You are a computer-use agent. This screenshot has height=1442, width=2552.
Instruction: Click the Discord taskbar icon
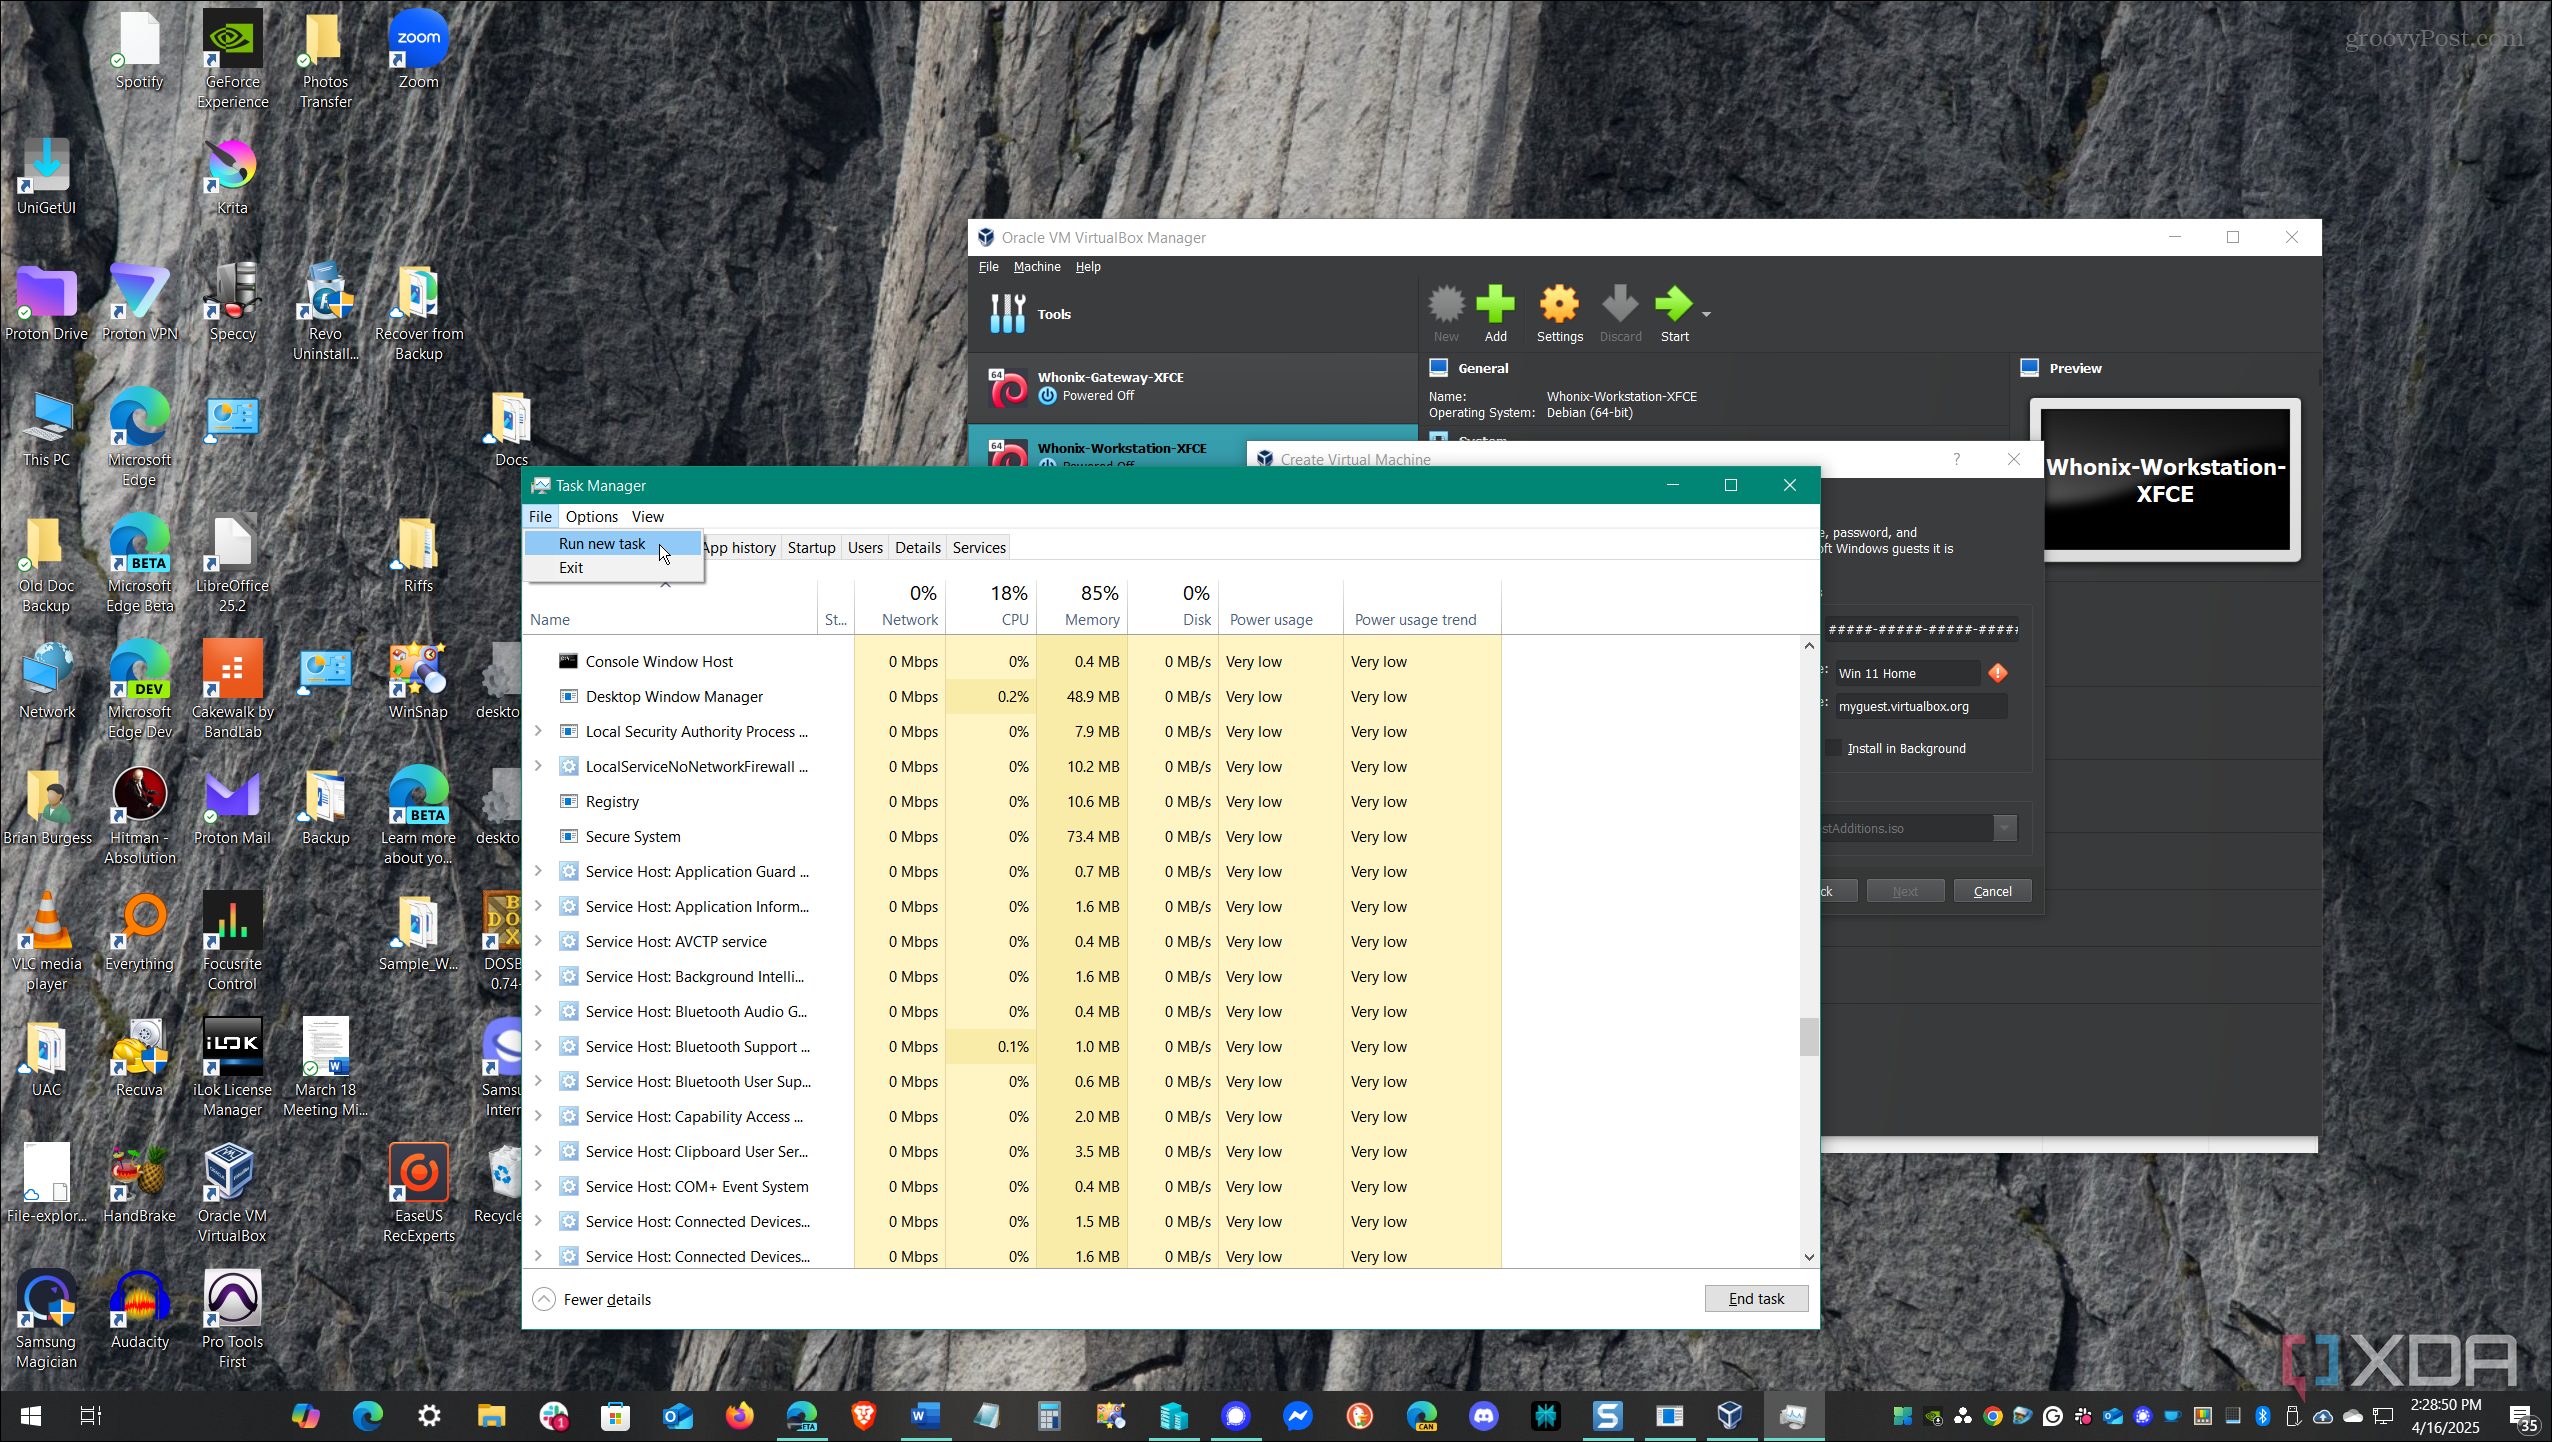(x=1484, y=1415)
